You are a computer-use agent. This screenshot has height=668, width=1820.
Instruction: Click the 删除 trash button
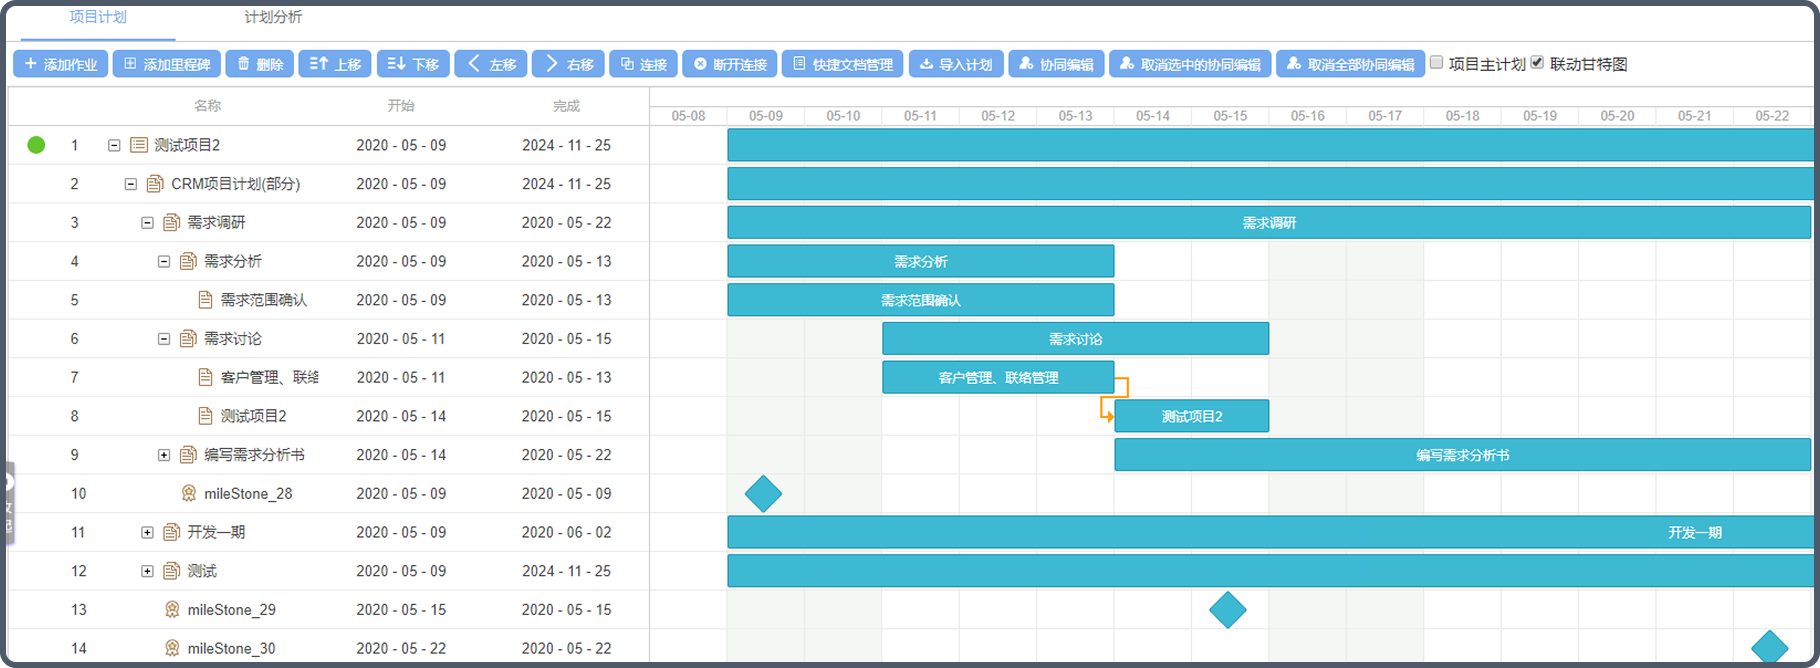[x=260, y=64]
